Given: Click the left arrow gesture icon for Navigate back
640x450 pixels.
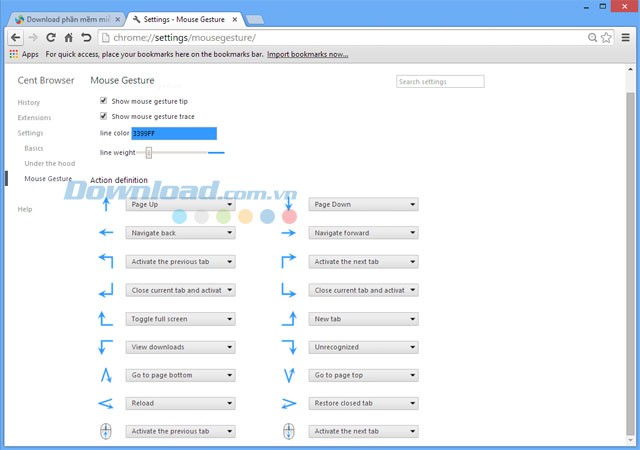Looking at the screenshot, I should point(106,233).
